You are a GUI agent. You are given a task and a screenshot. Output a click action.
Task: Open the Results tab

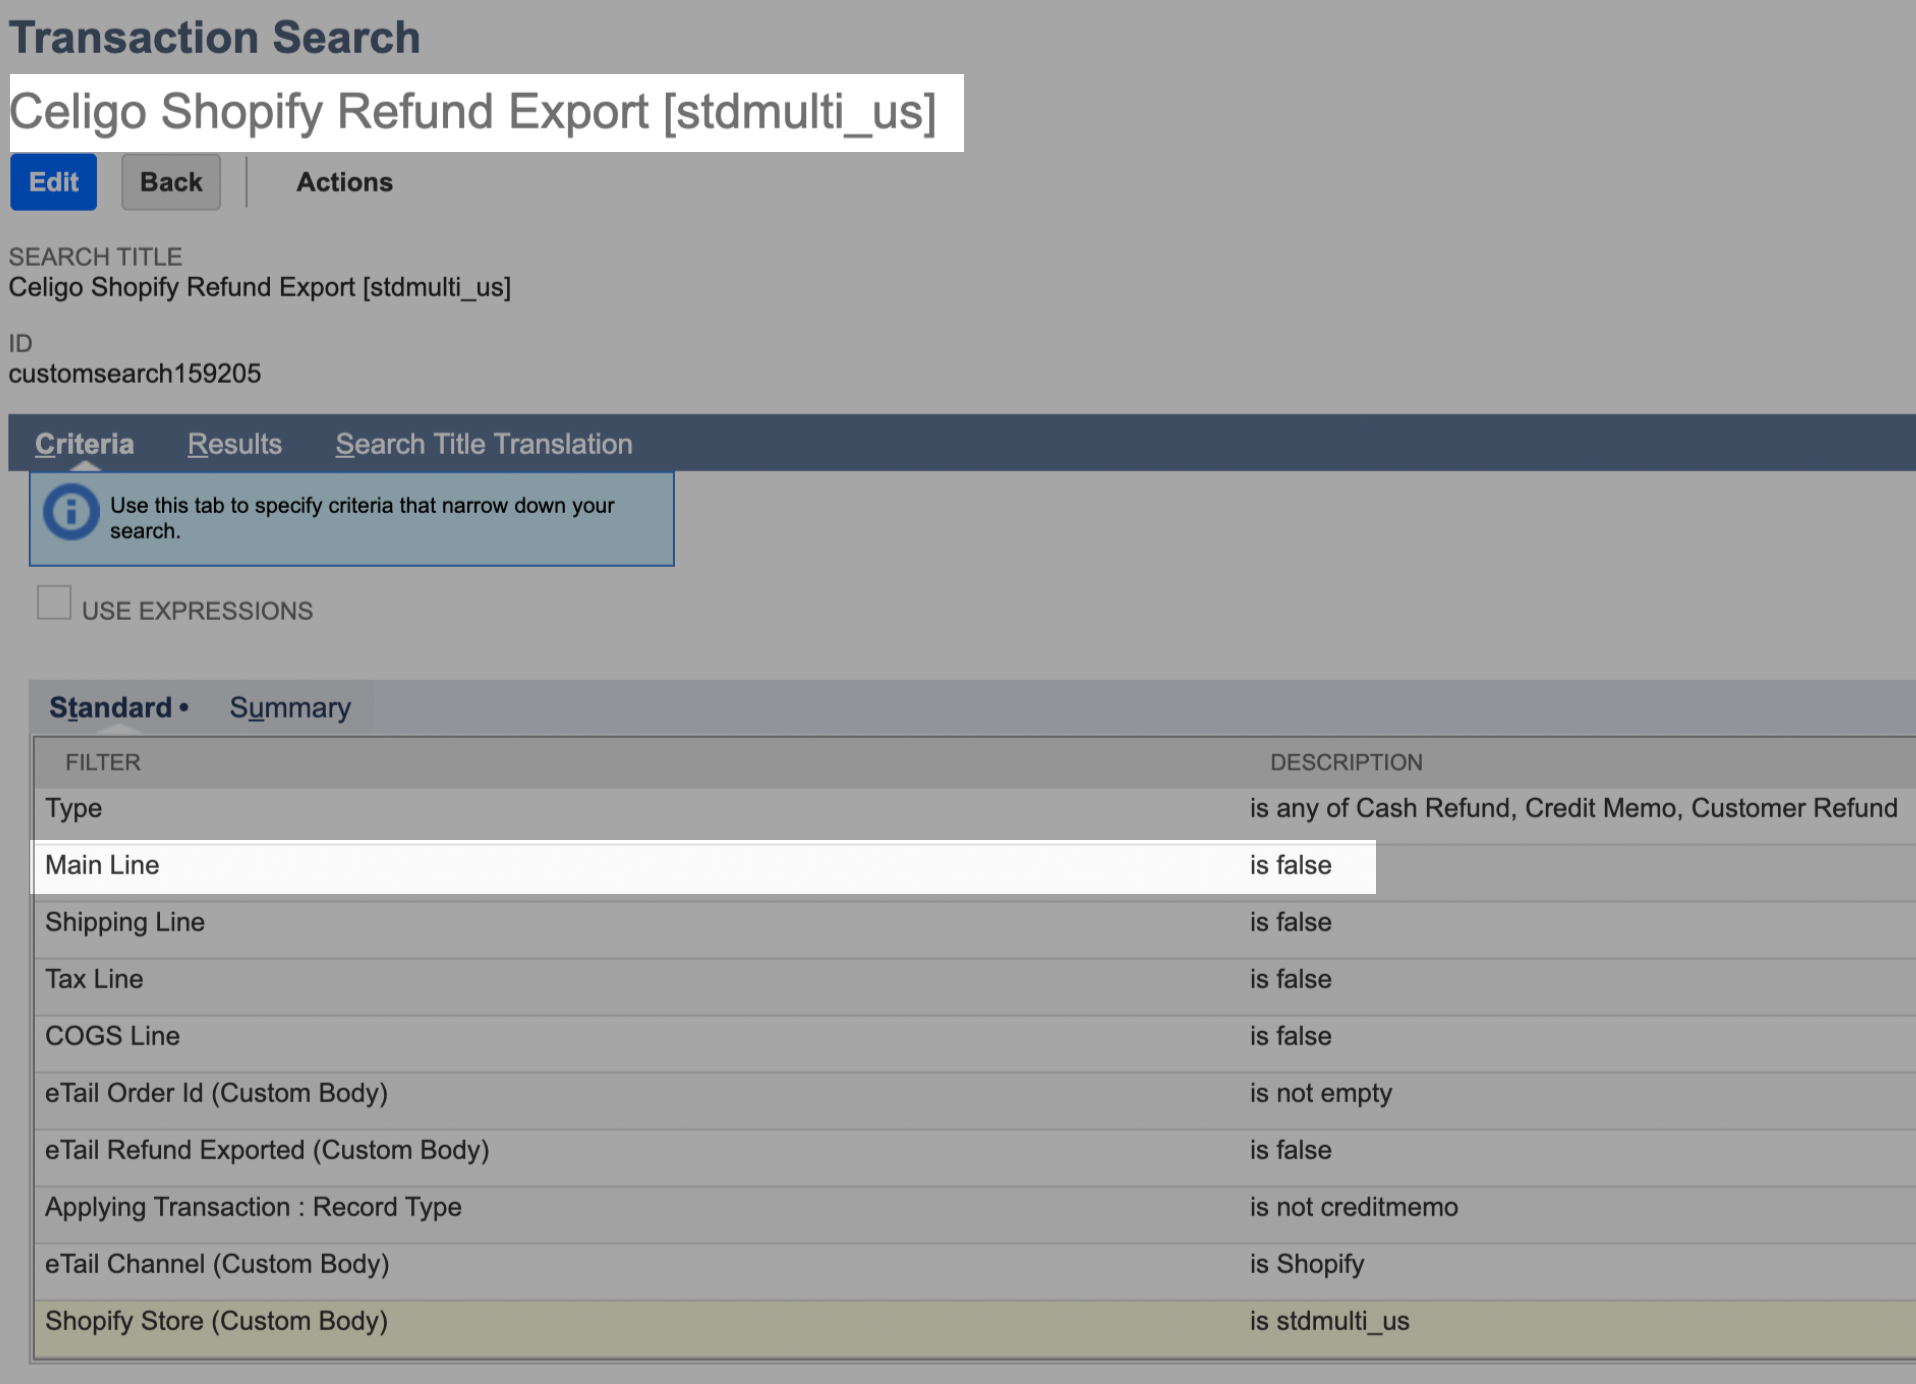pos(234,444)
